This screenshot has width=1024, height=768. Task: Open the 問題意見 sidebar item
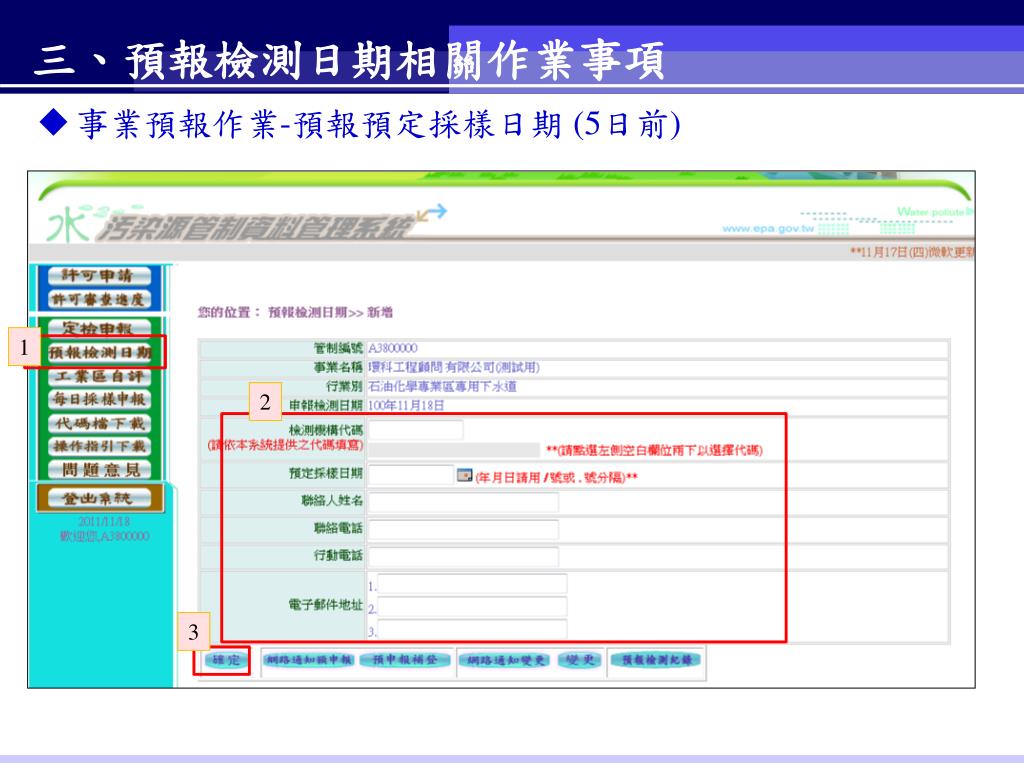(99, 470)
